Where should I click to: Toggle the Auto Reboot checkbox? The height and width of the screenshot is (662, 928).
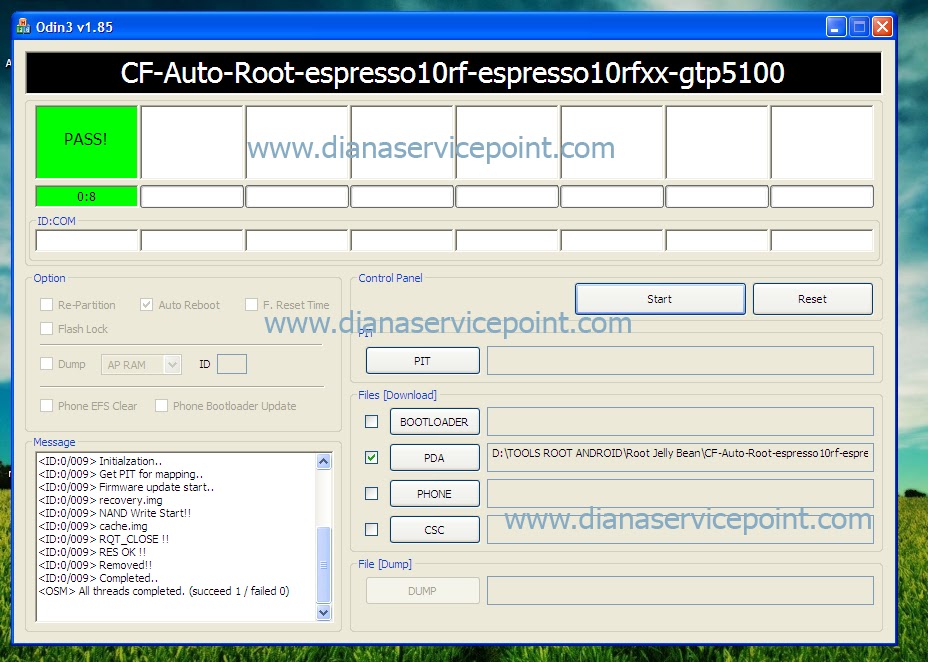(146, 305)
